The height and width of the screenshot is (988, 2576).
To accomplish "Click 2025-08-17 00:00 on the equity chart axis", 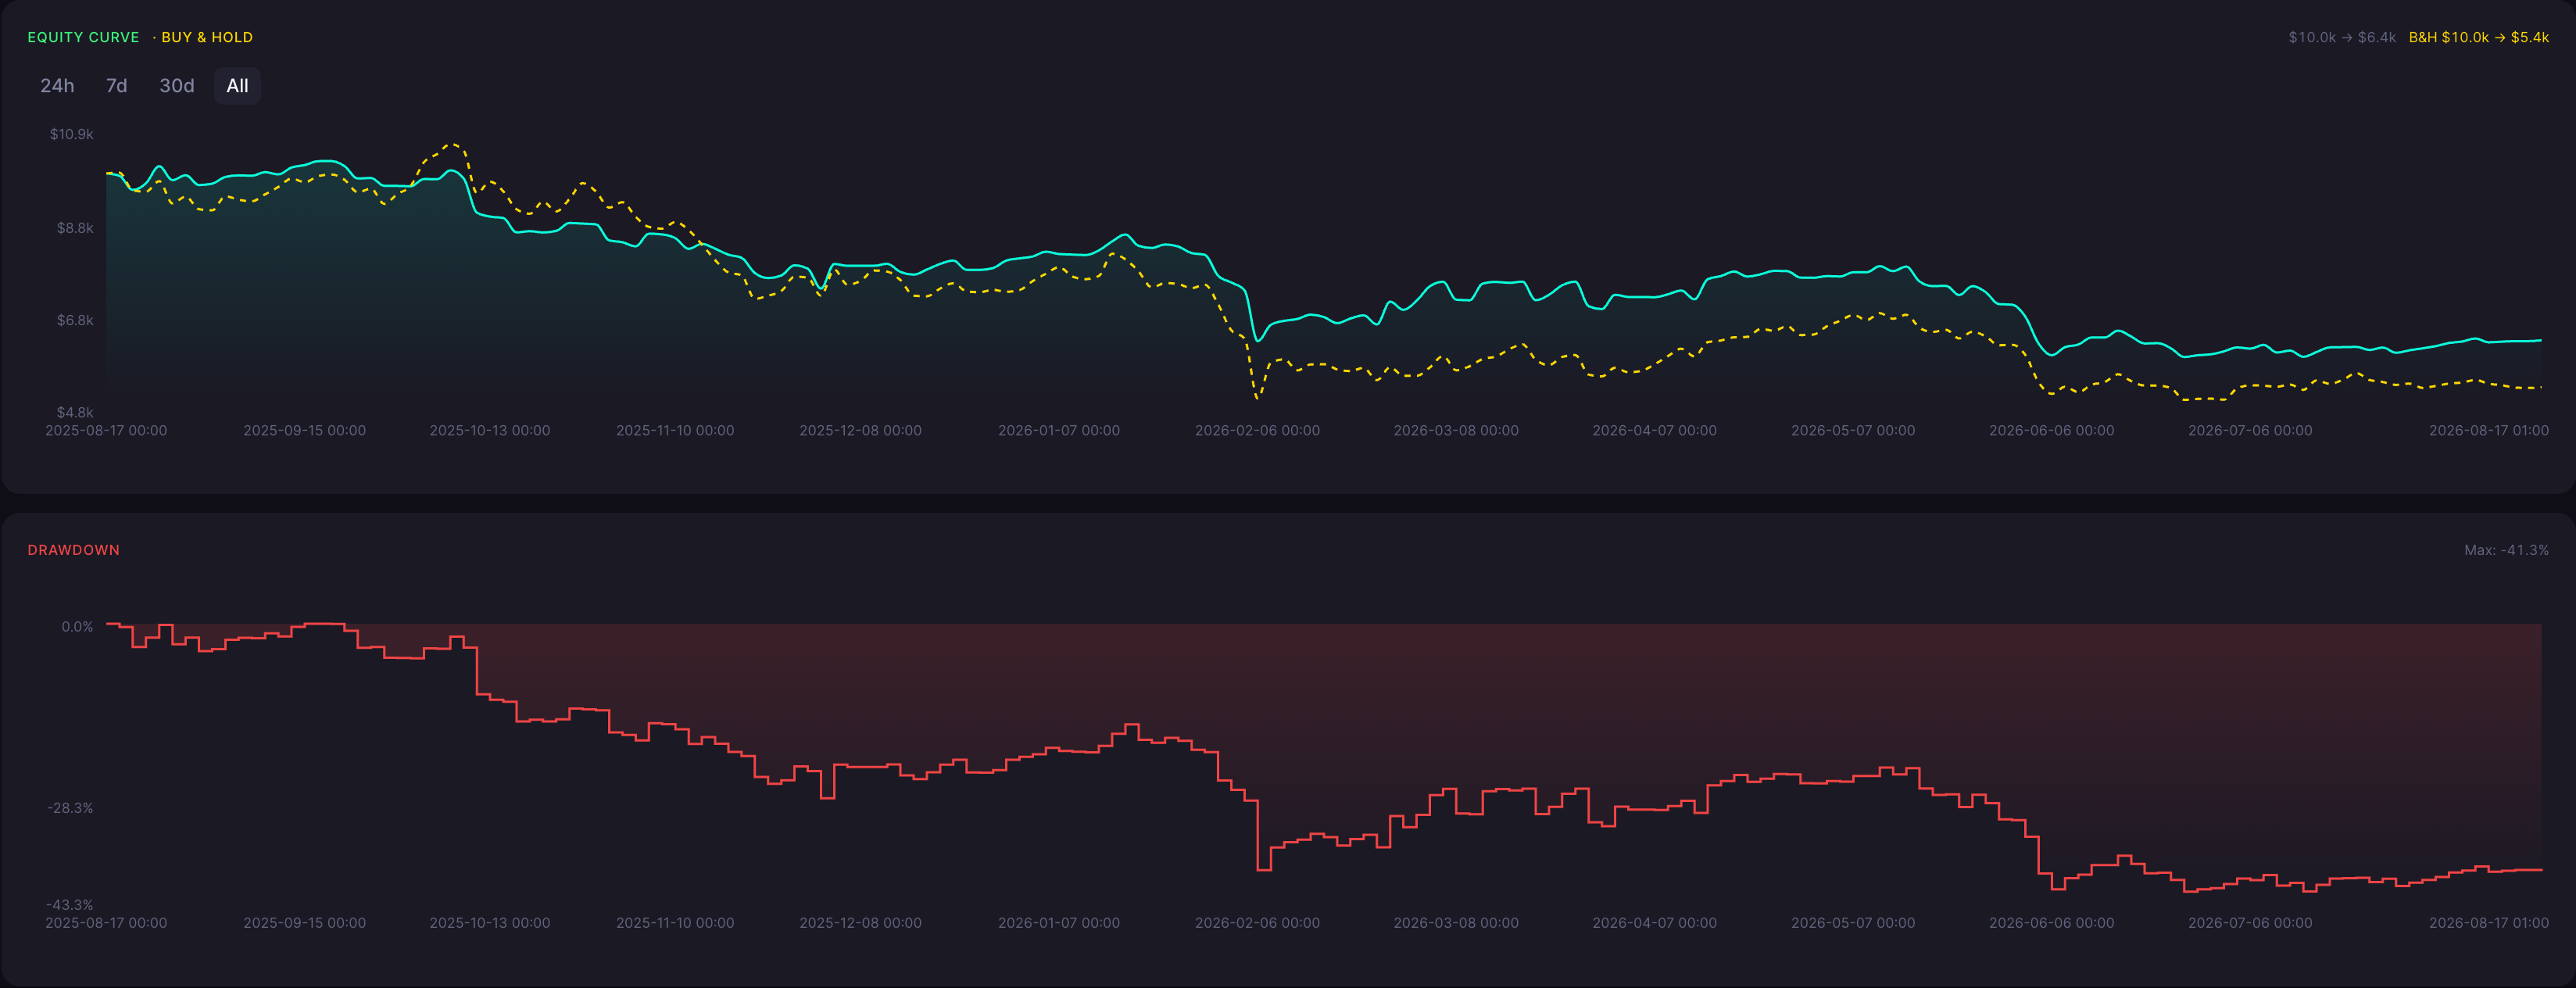I will point(106,431).
